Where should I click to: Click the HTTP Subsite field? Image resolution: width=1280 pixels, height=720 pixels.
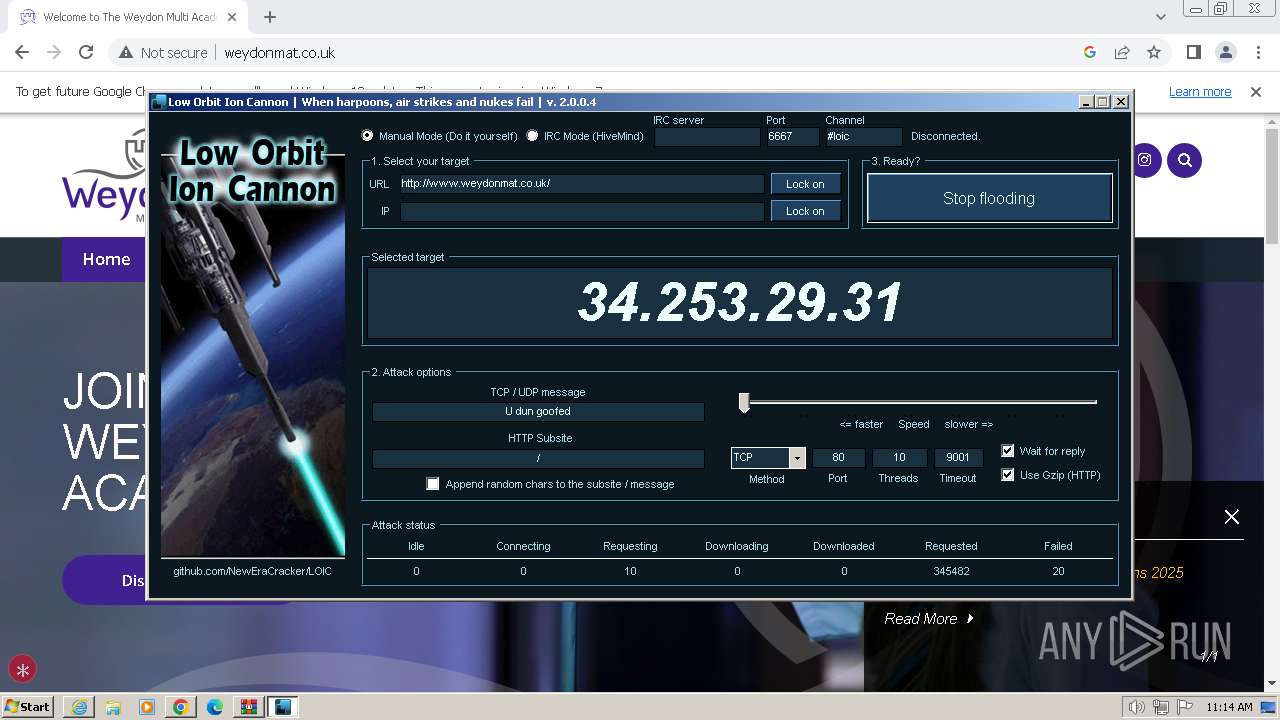[x=538, y=458]
